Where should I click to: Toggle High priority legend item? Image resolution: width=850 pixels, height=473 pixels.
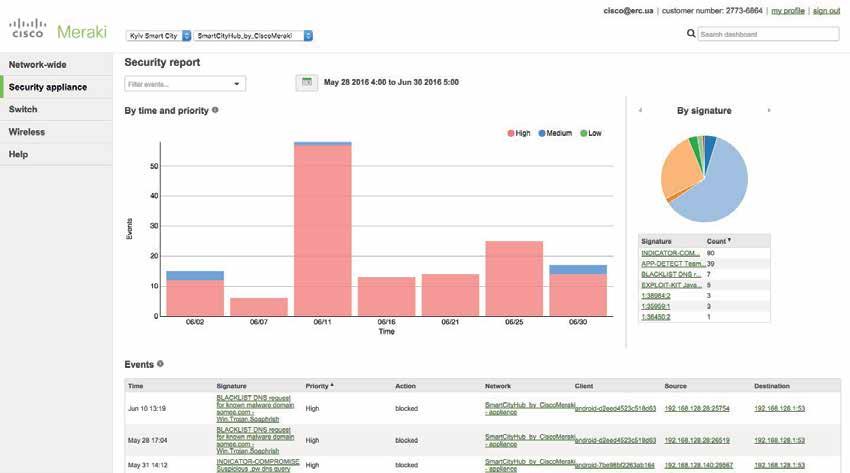click(x=519, y=133)
